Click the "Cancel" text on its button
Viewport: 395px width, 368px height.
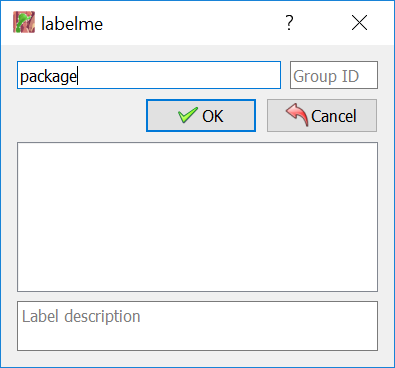tap(334, 116)
